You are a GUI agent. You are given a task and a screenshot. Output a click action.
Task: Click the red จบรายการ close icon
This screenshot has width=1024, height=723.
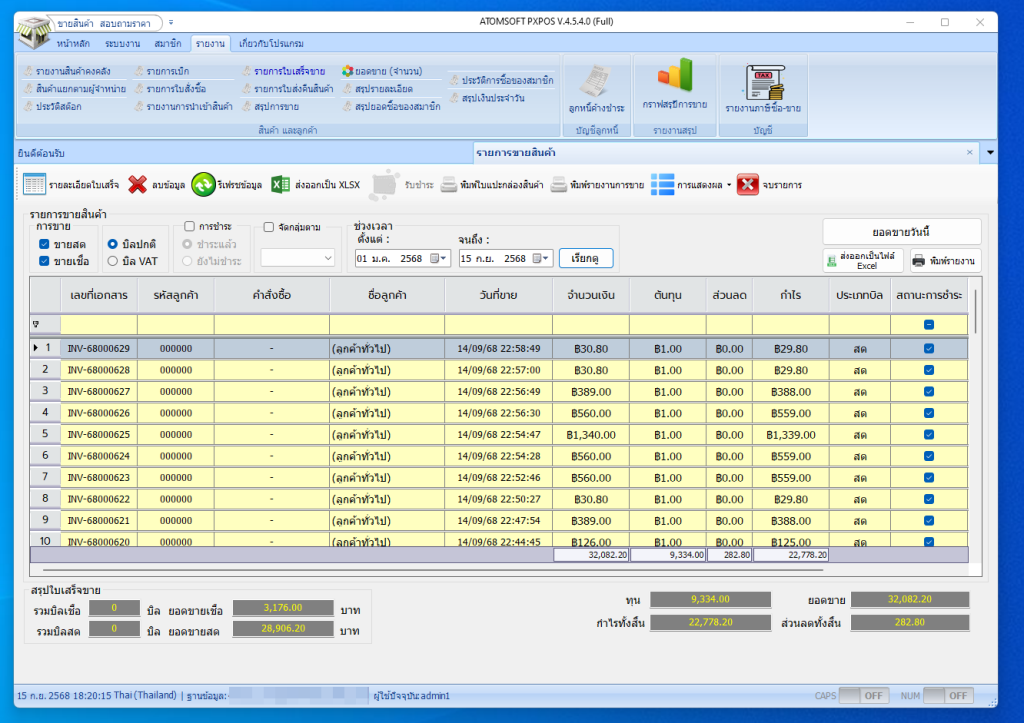pyautogui.click(x=748, y=185)
